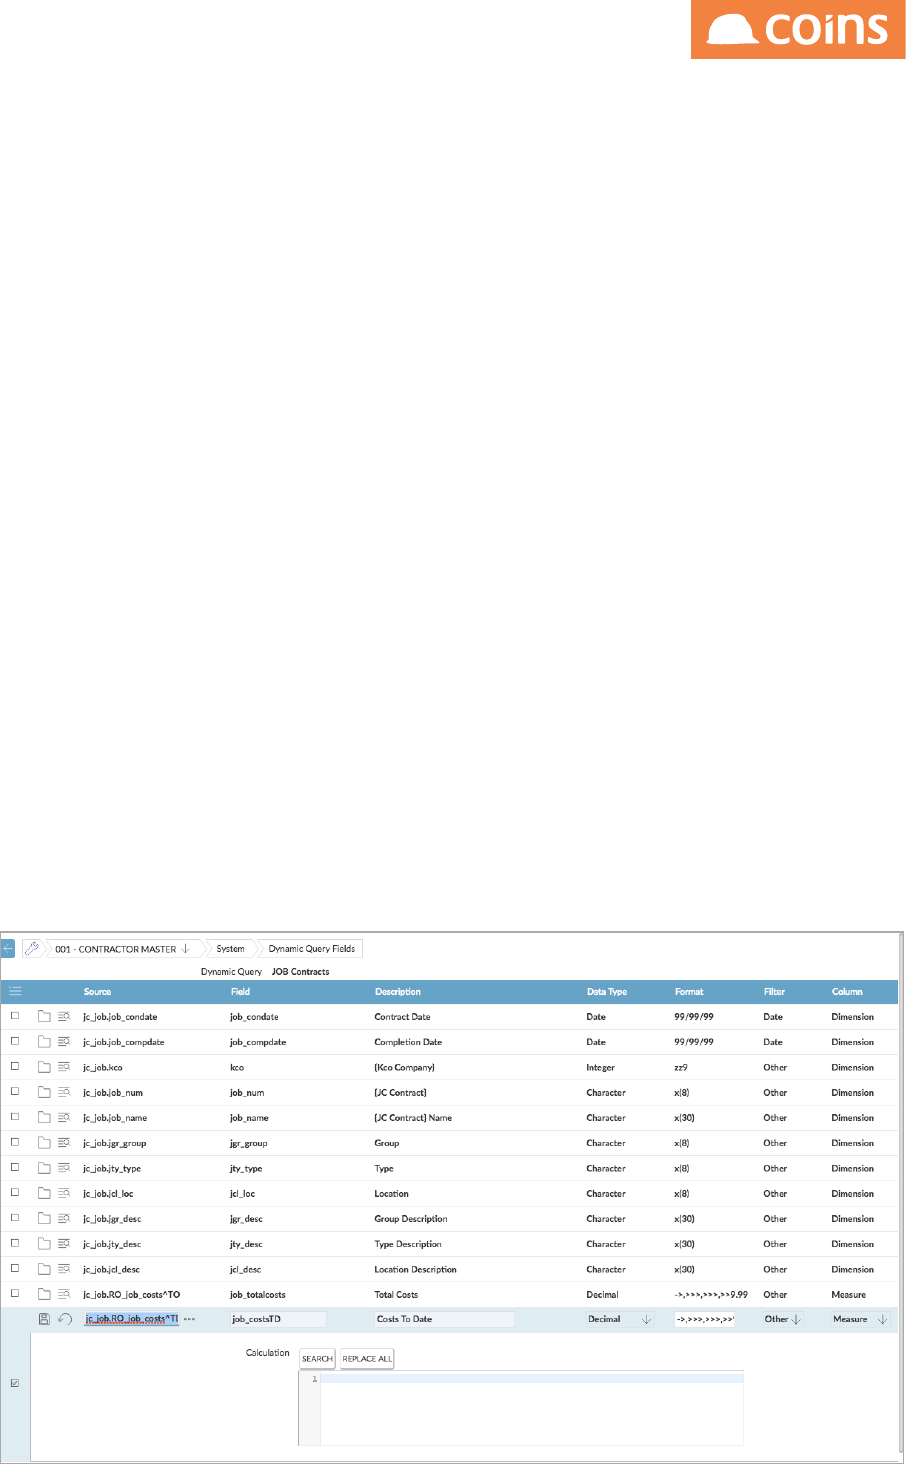The width and height of the screenshot is (906, 1464).
Task: Open folder icon for jc_job.jty_desc row
Action: [44, 1244]
